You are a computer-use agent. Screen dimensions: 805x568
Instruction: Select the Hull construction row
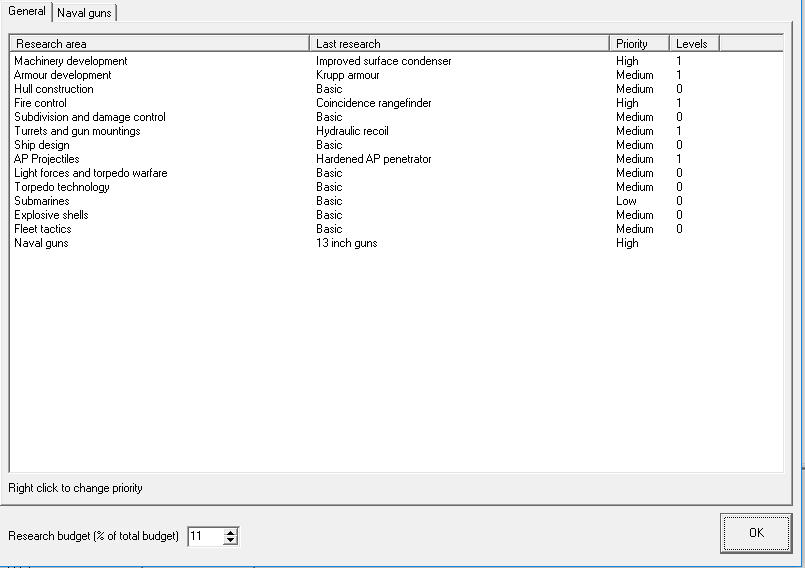(x=54, y=89)
